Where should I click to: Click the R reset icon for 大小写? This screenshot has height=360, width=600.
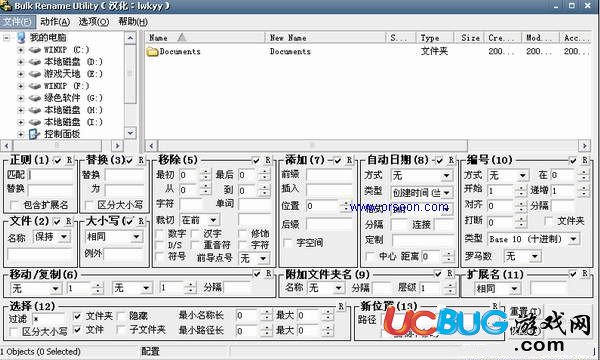coord(141,221)
